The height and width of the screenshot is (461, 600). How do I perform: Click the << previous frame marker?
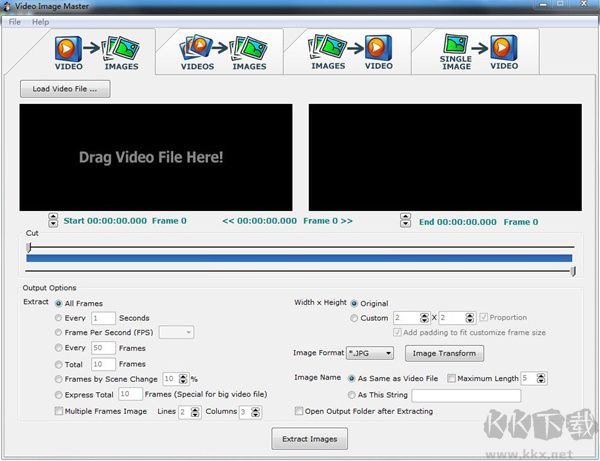click(x=228, y=221)
